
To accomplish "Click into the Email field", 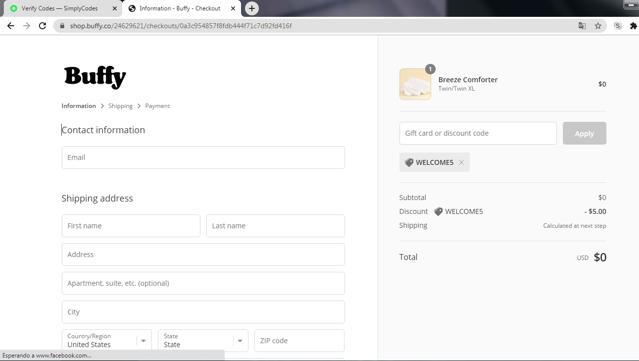I will click(203, 157).
